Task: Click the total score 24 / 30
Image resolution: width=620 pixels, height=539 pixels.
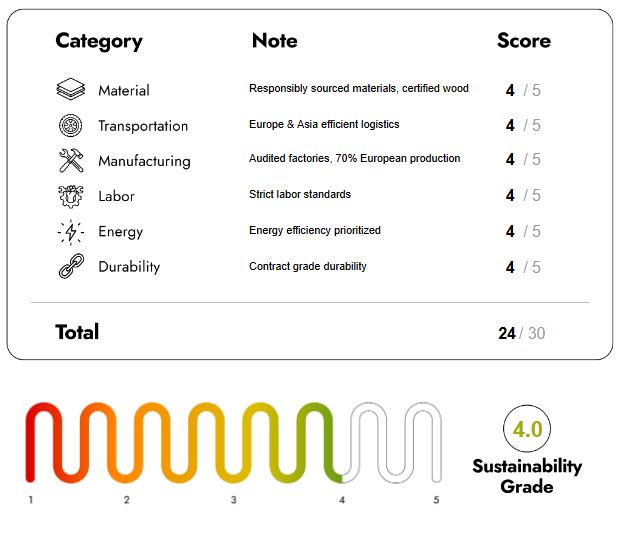Action: click(521, 333)
